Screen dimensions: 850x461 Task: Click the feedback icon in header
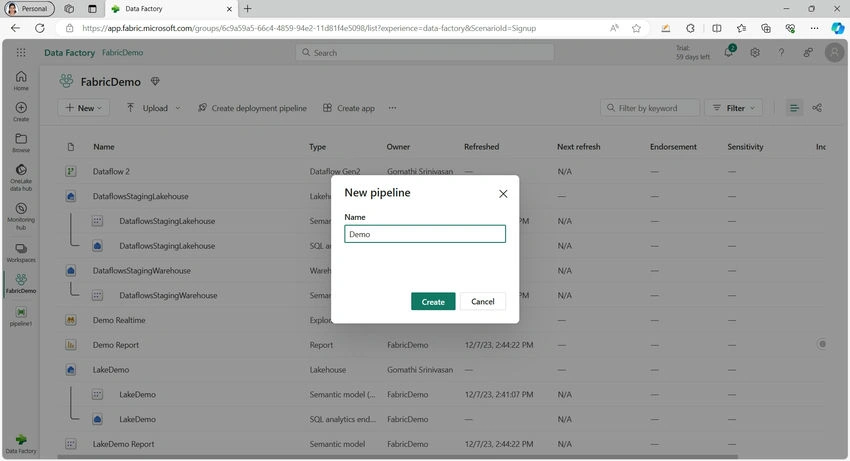click(x=808, y=53)
